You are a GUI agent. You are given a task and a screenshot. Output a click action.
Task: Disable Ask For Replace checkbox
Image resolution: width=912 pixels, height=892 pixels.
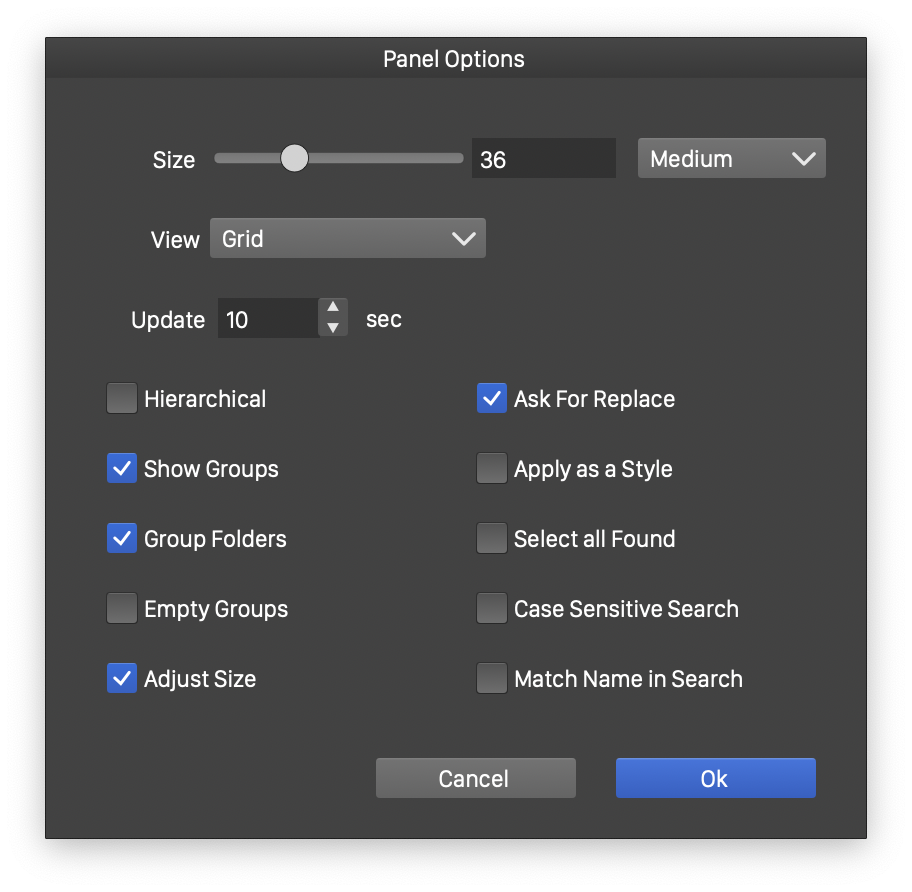pos(492,399)
